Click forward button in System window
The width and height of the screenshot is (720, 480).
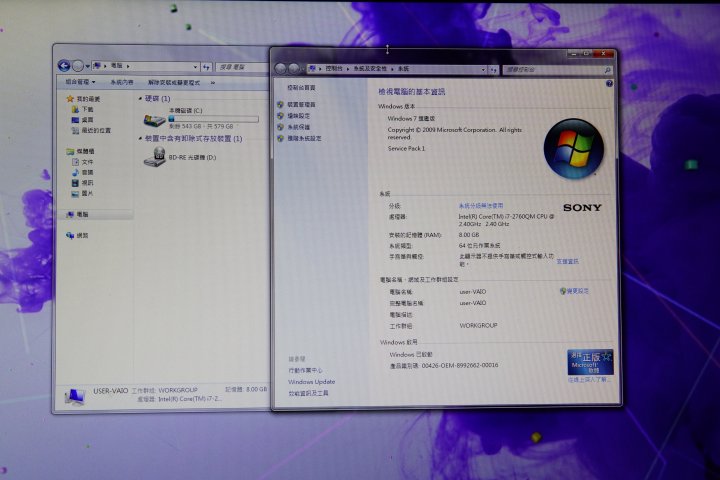pyautogui.click(x=294, y=69)
